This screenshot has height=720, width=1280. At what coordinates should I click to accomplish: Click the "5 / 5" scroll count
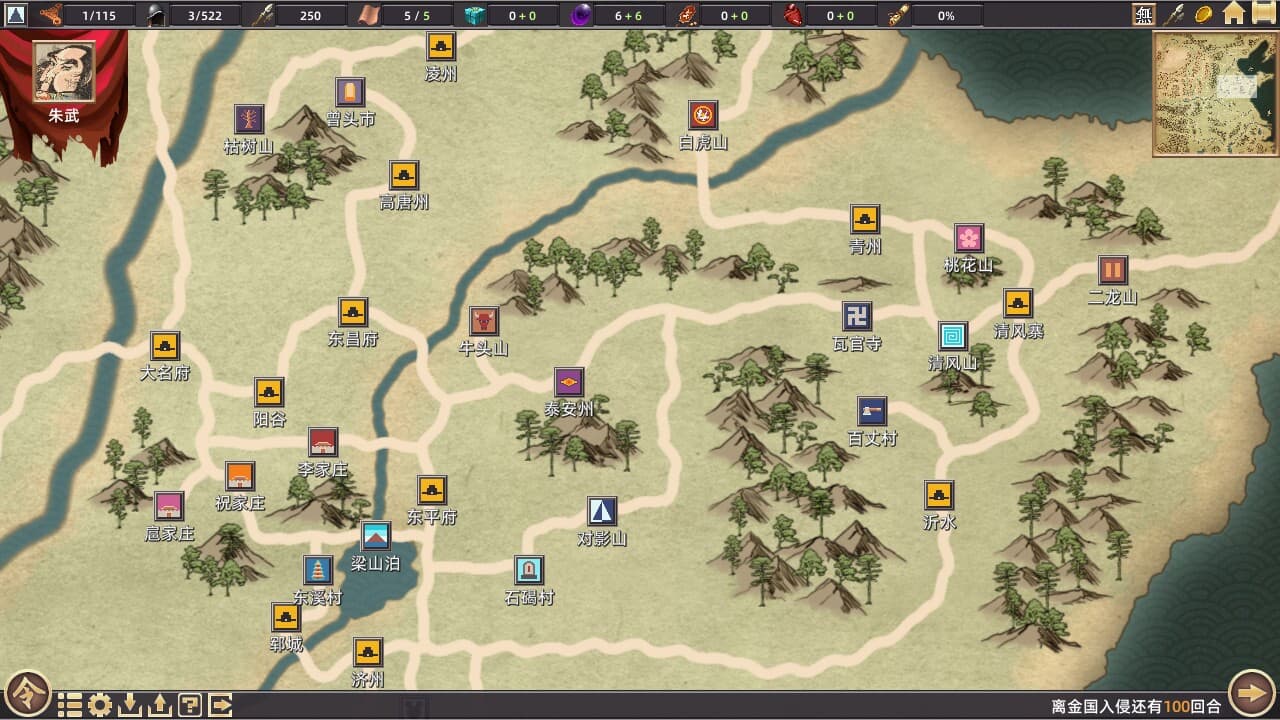click(416, 15)
